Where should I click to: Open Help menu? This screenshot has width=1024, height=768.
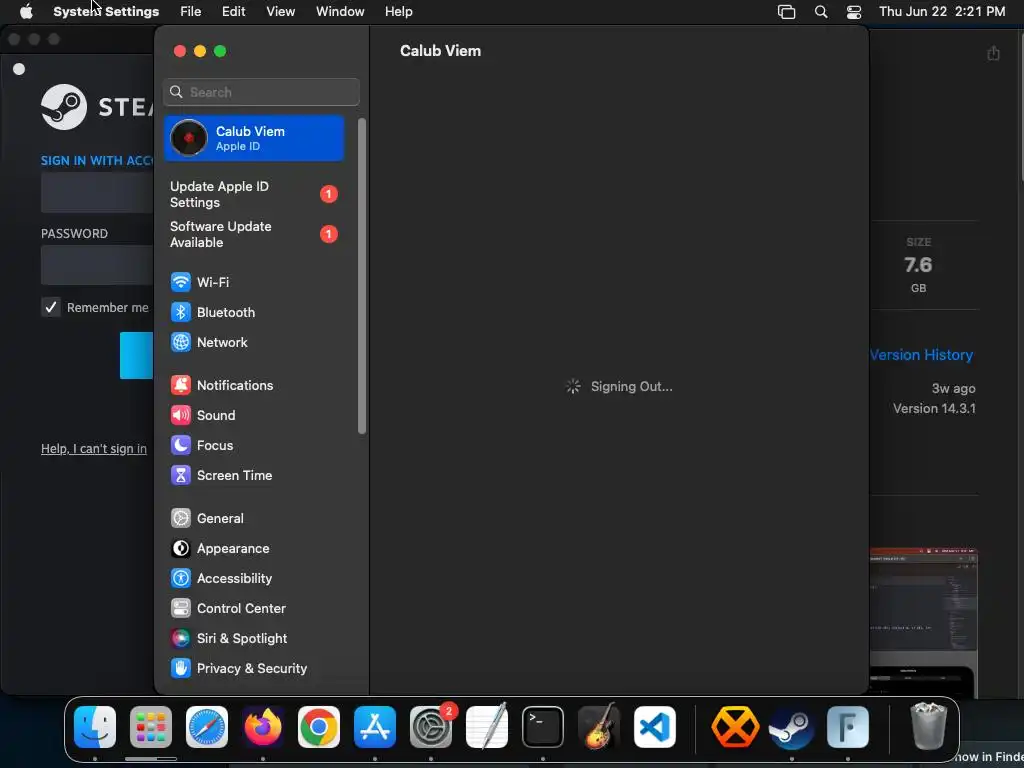pos(398,12)
